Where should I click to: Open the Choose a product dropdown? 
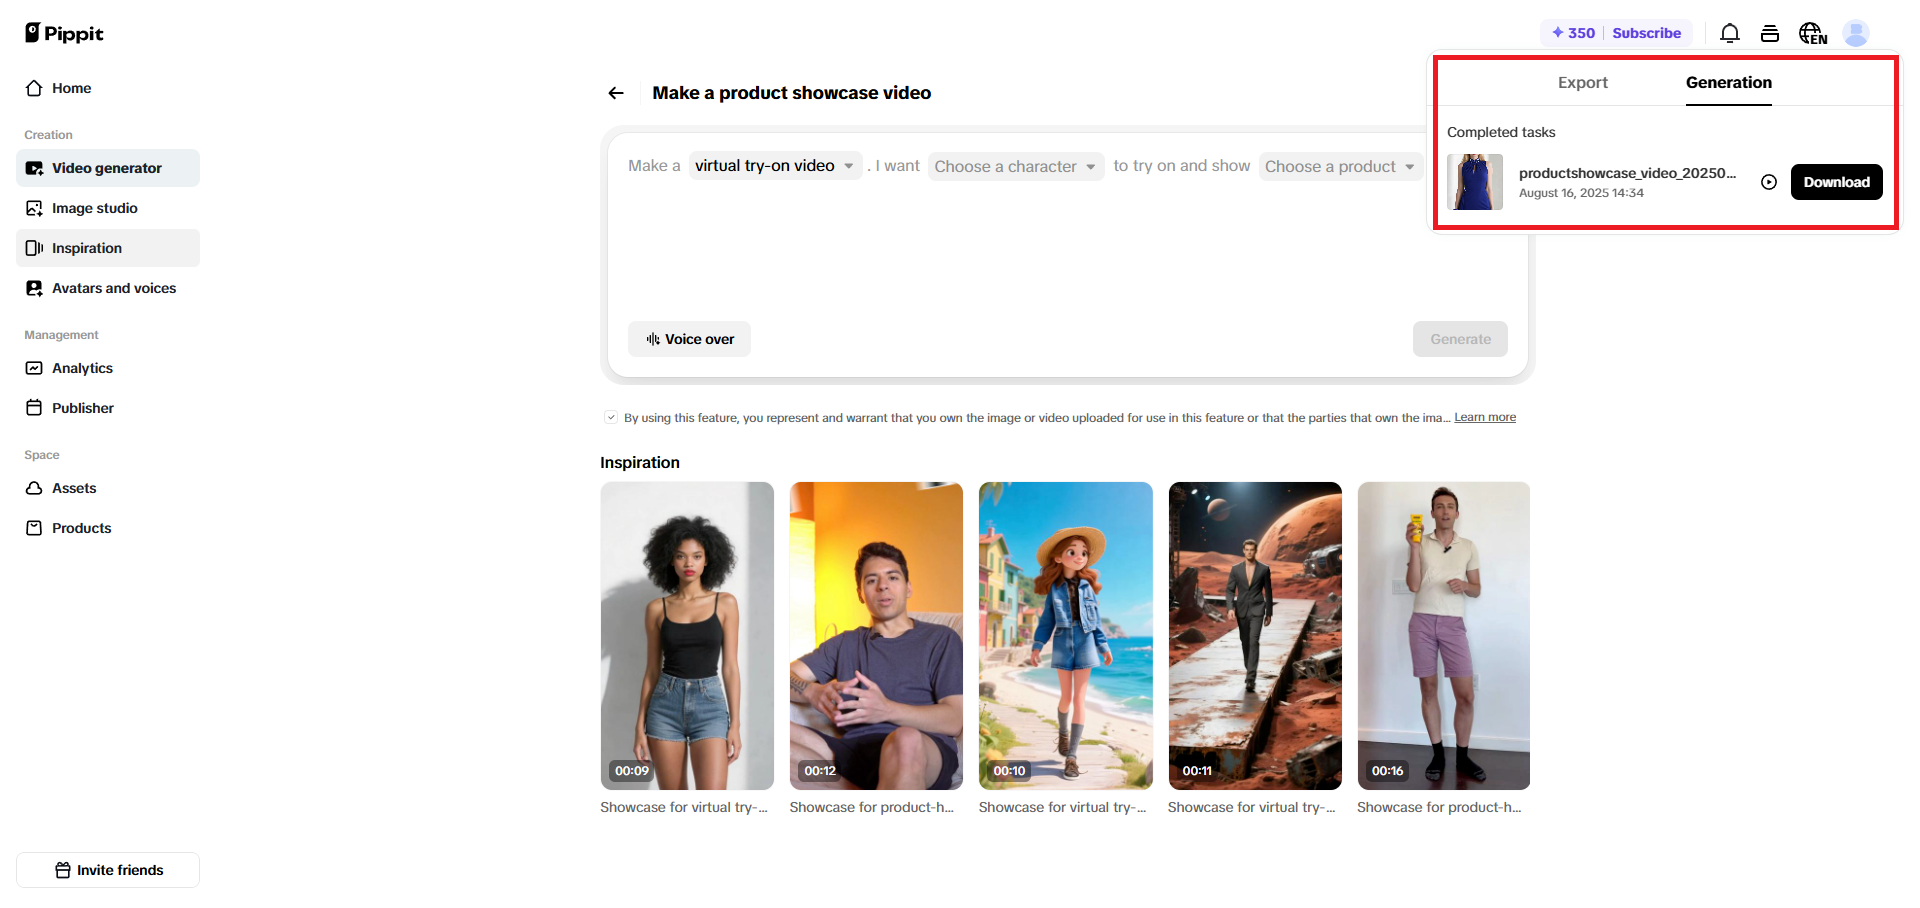(1340, 166)
